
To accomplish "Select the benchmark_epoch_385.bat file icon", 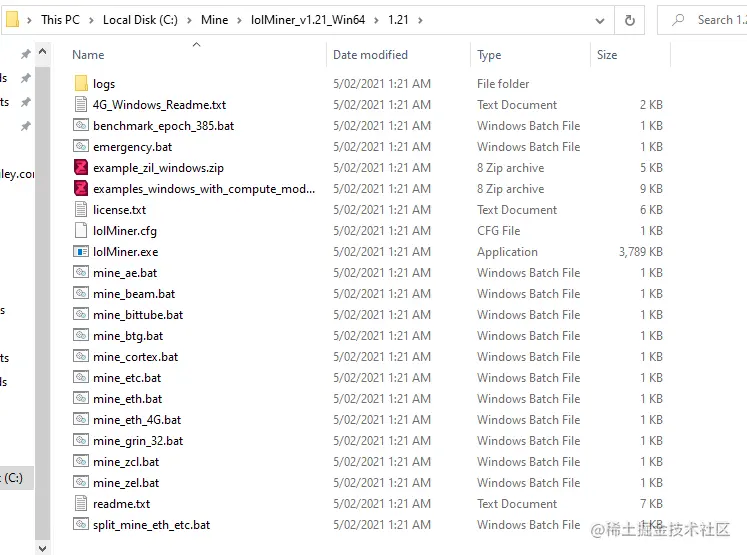I will (81, 125).
